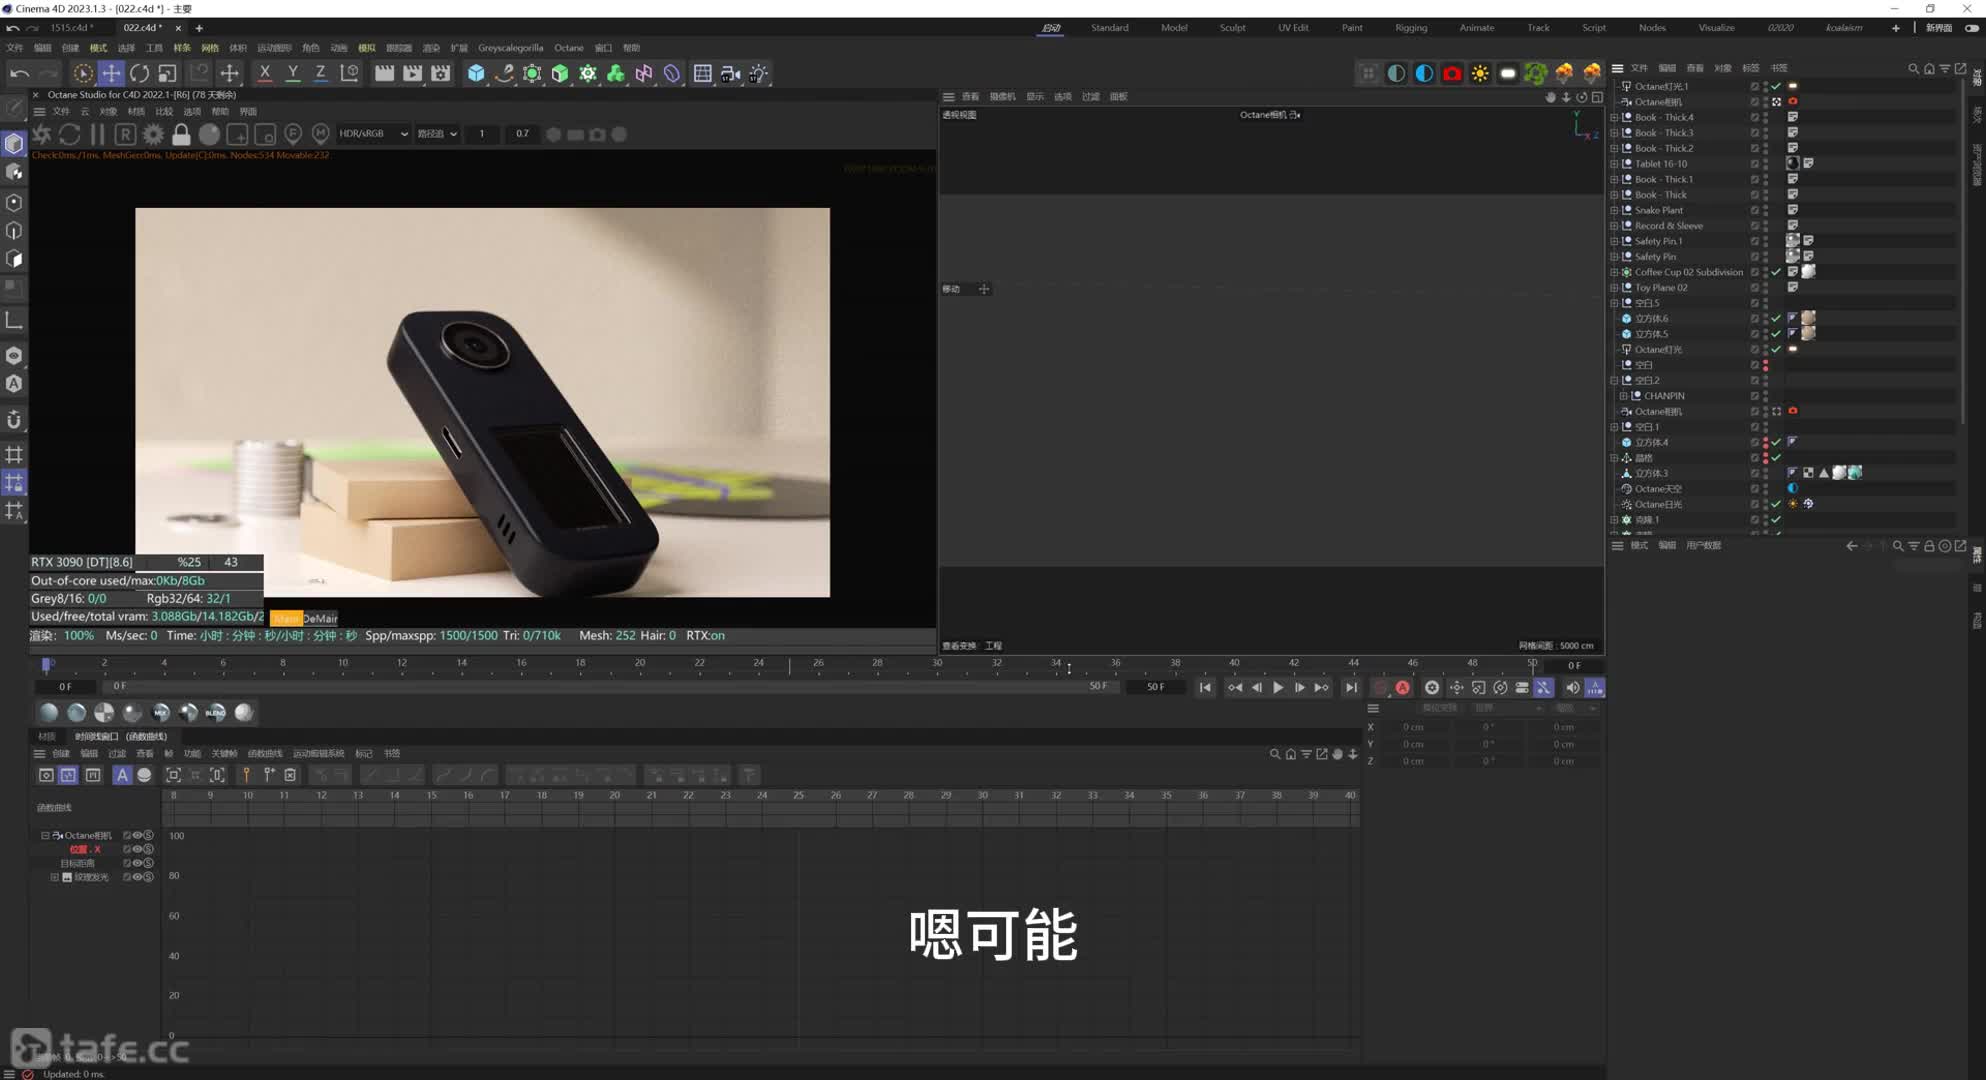
Task: Switch to the Sculpt layout tab
Action: click(1232, 28)
